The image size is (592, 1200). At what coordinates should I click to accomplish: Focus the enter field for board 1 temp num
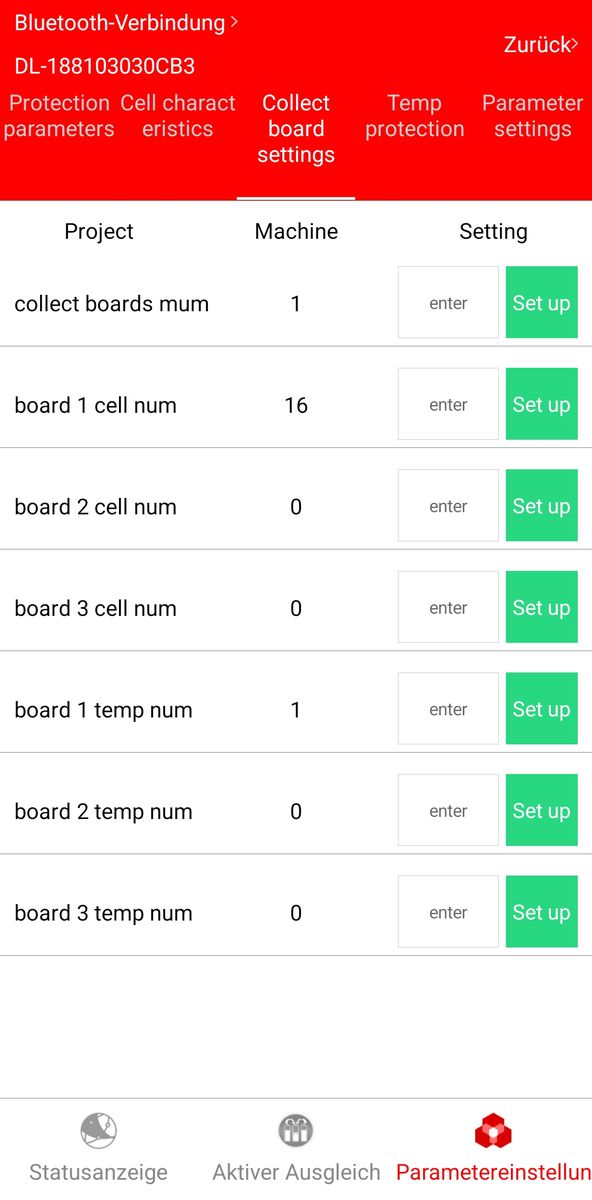click(x=448, y=708)
